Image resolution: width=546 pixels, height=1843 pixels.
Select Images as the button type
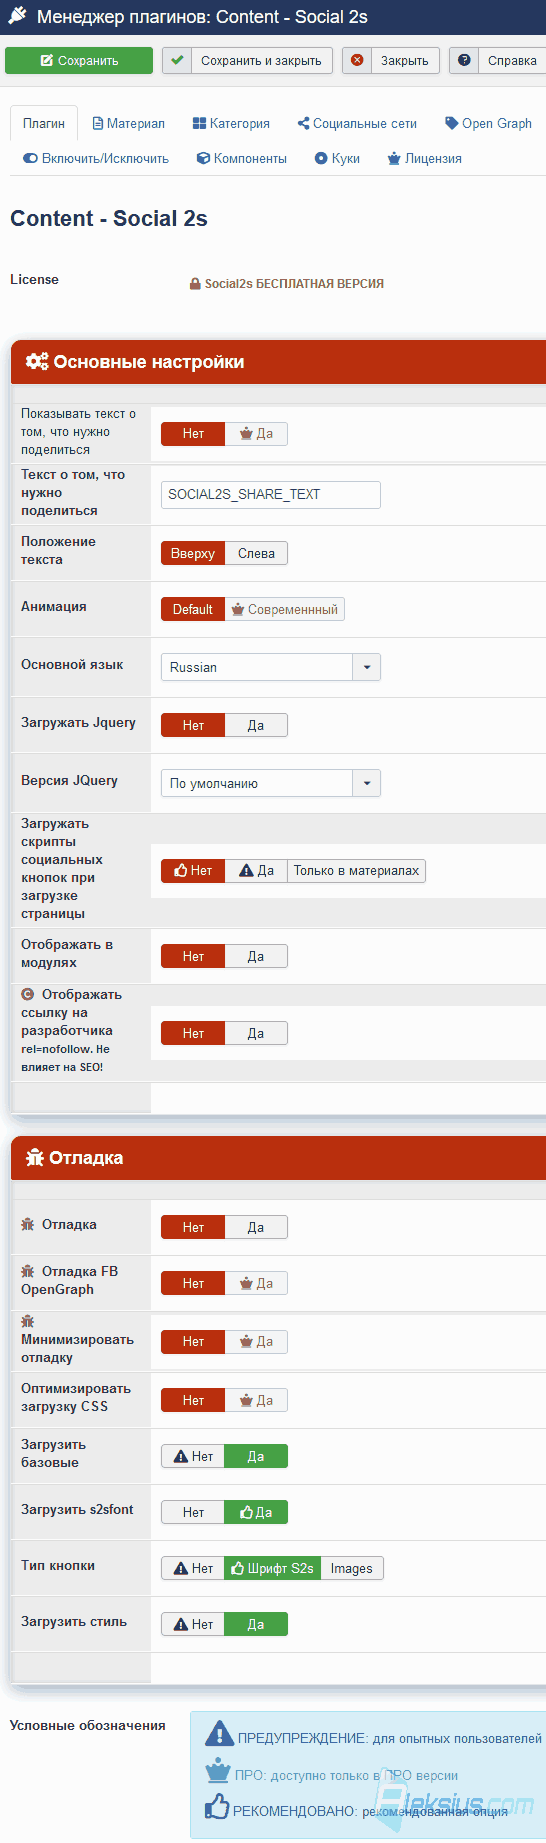pyautogui.click(x=352, y=1569)
